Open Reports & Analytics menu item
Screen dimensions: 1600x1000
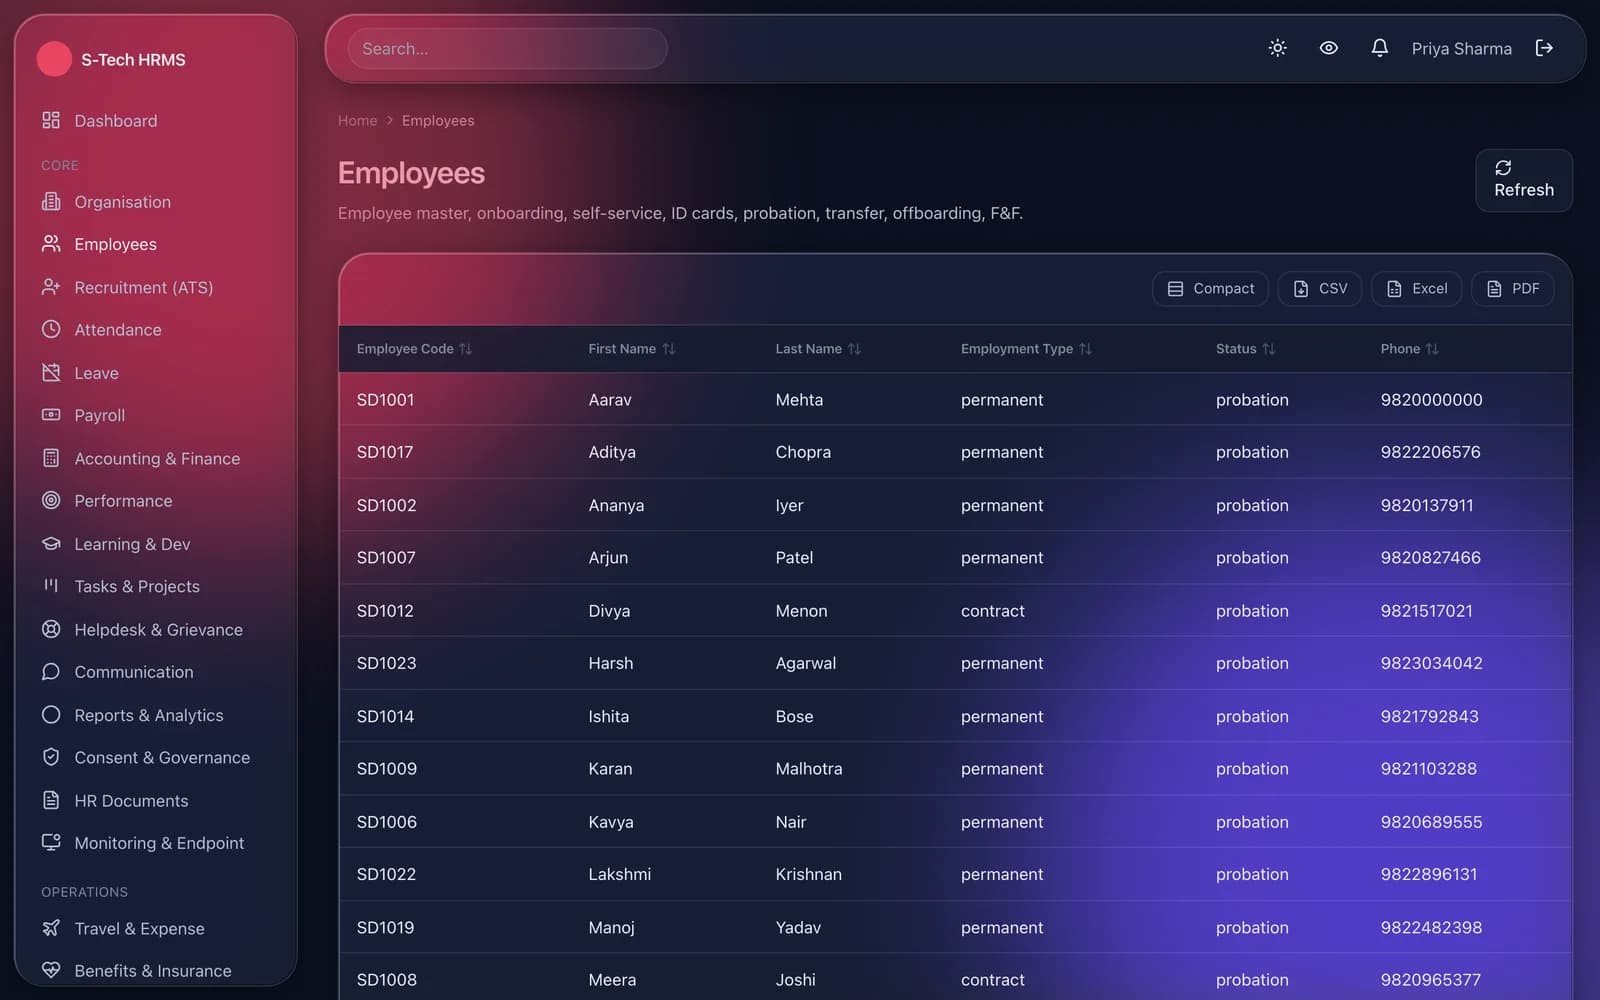pos(156,715)
